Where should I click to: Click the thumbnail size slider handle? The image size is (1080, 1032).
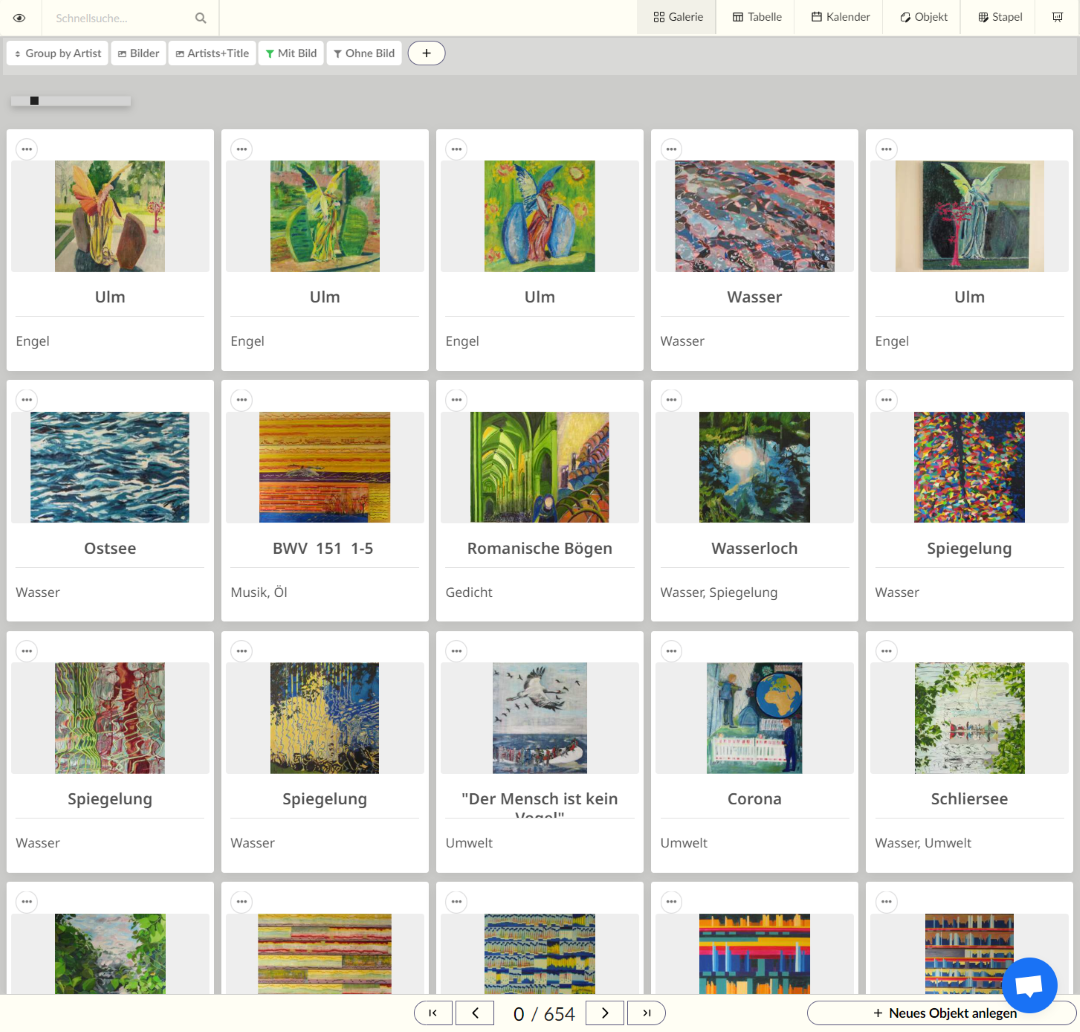pos(34,101)
